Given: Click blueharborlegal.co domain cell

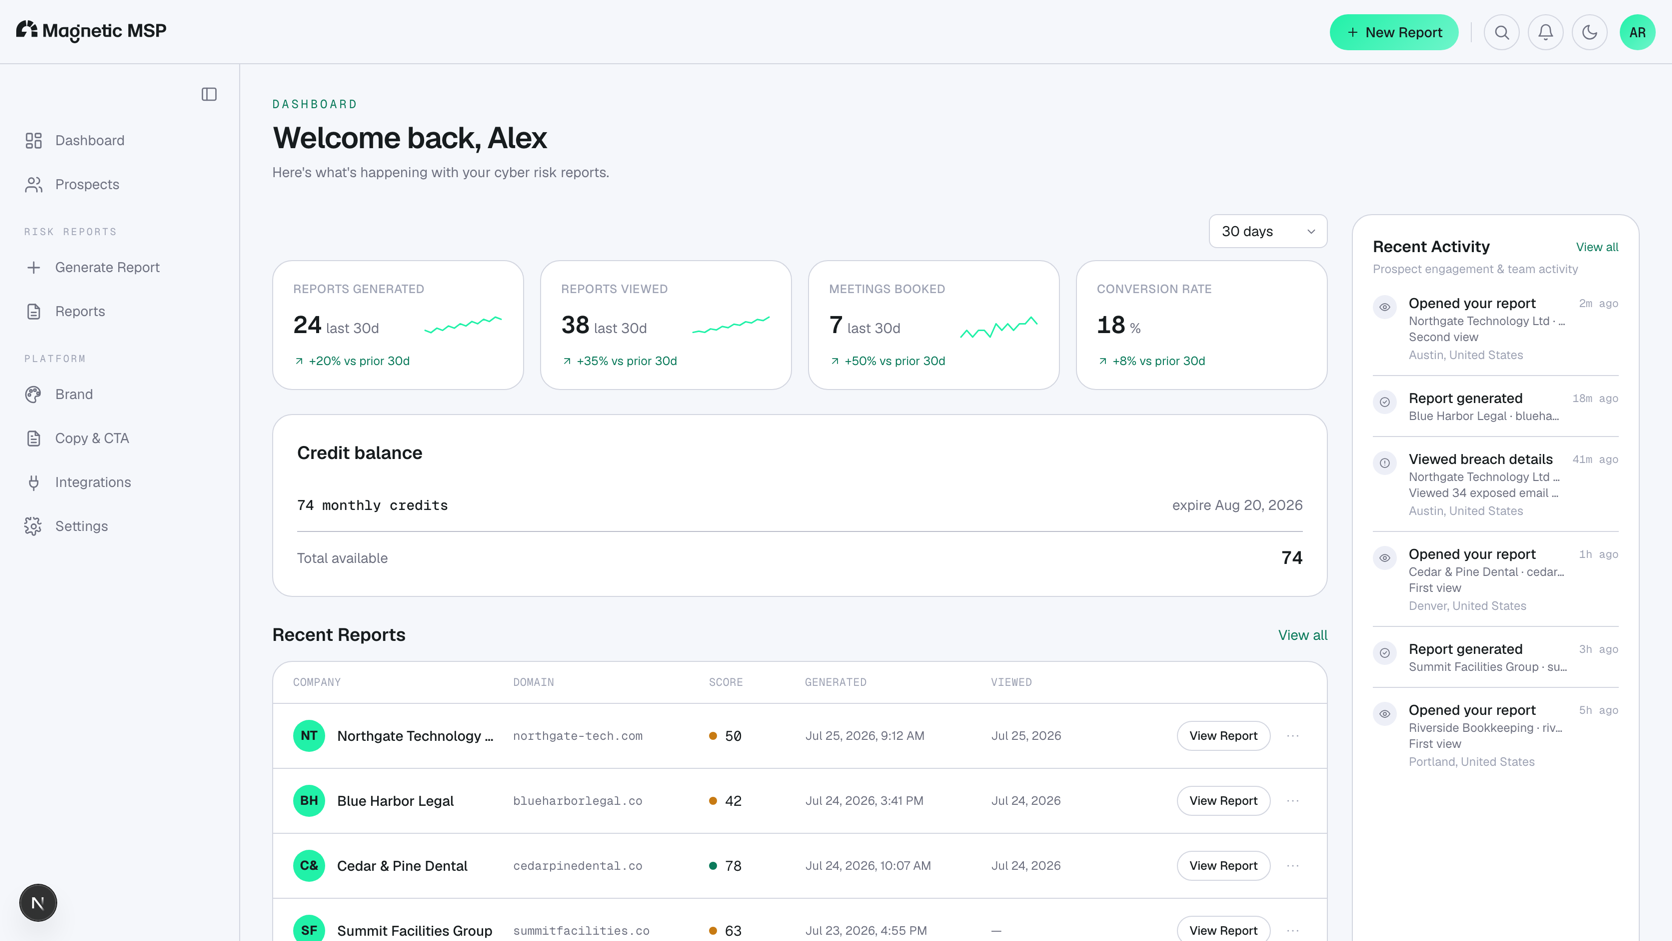Looking at the screenshot, I should (578, 801).
